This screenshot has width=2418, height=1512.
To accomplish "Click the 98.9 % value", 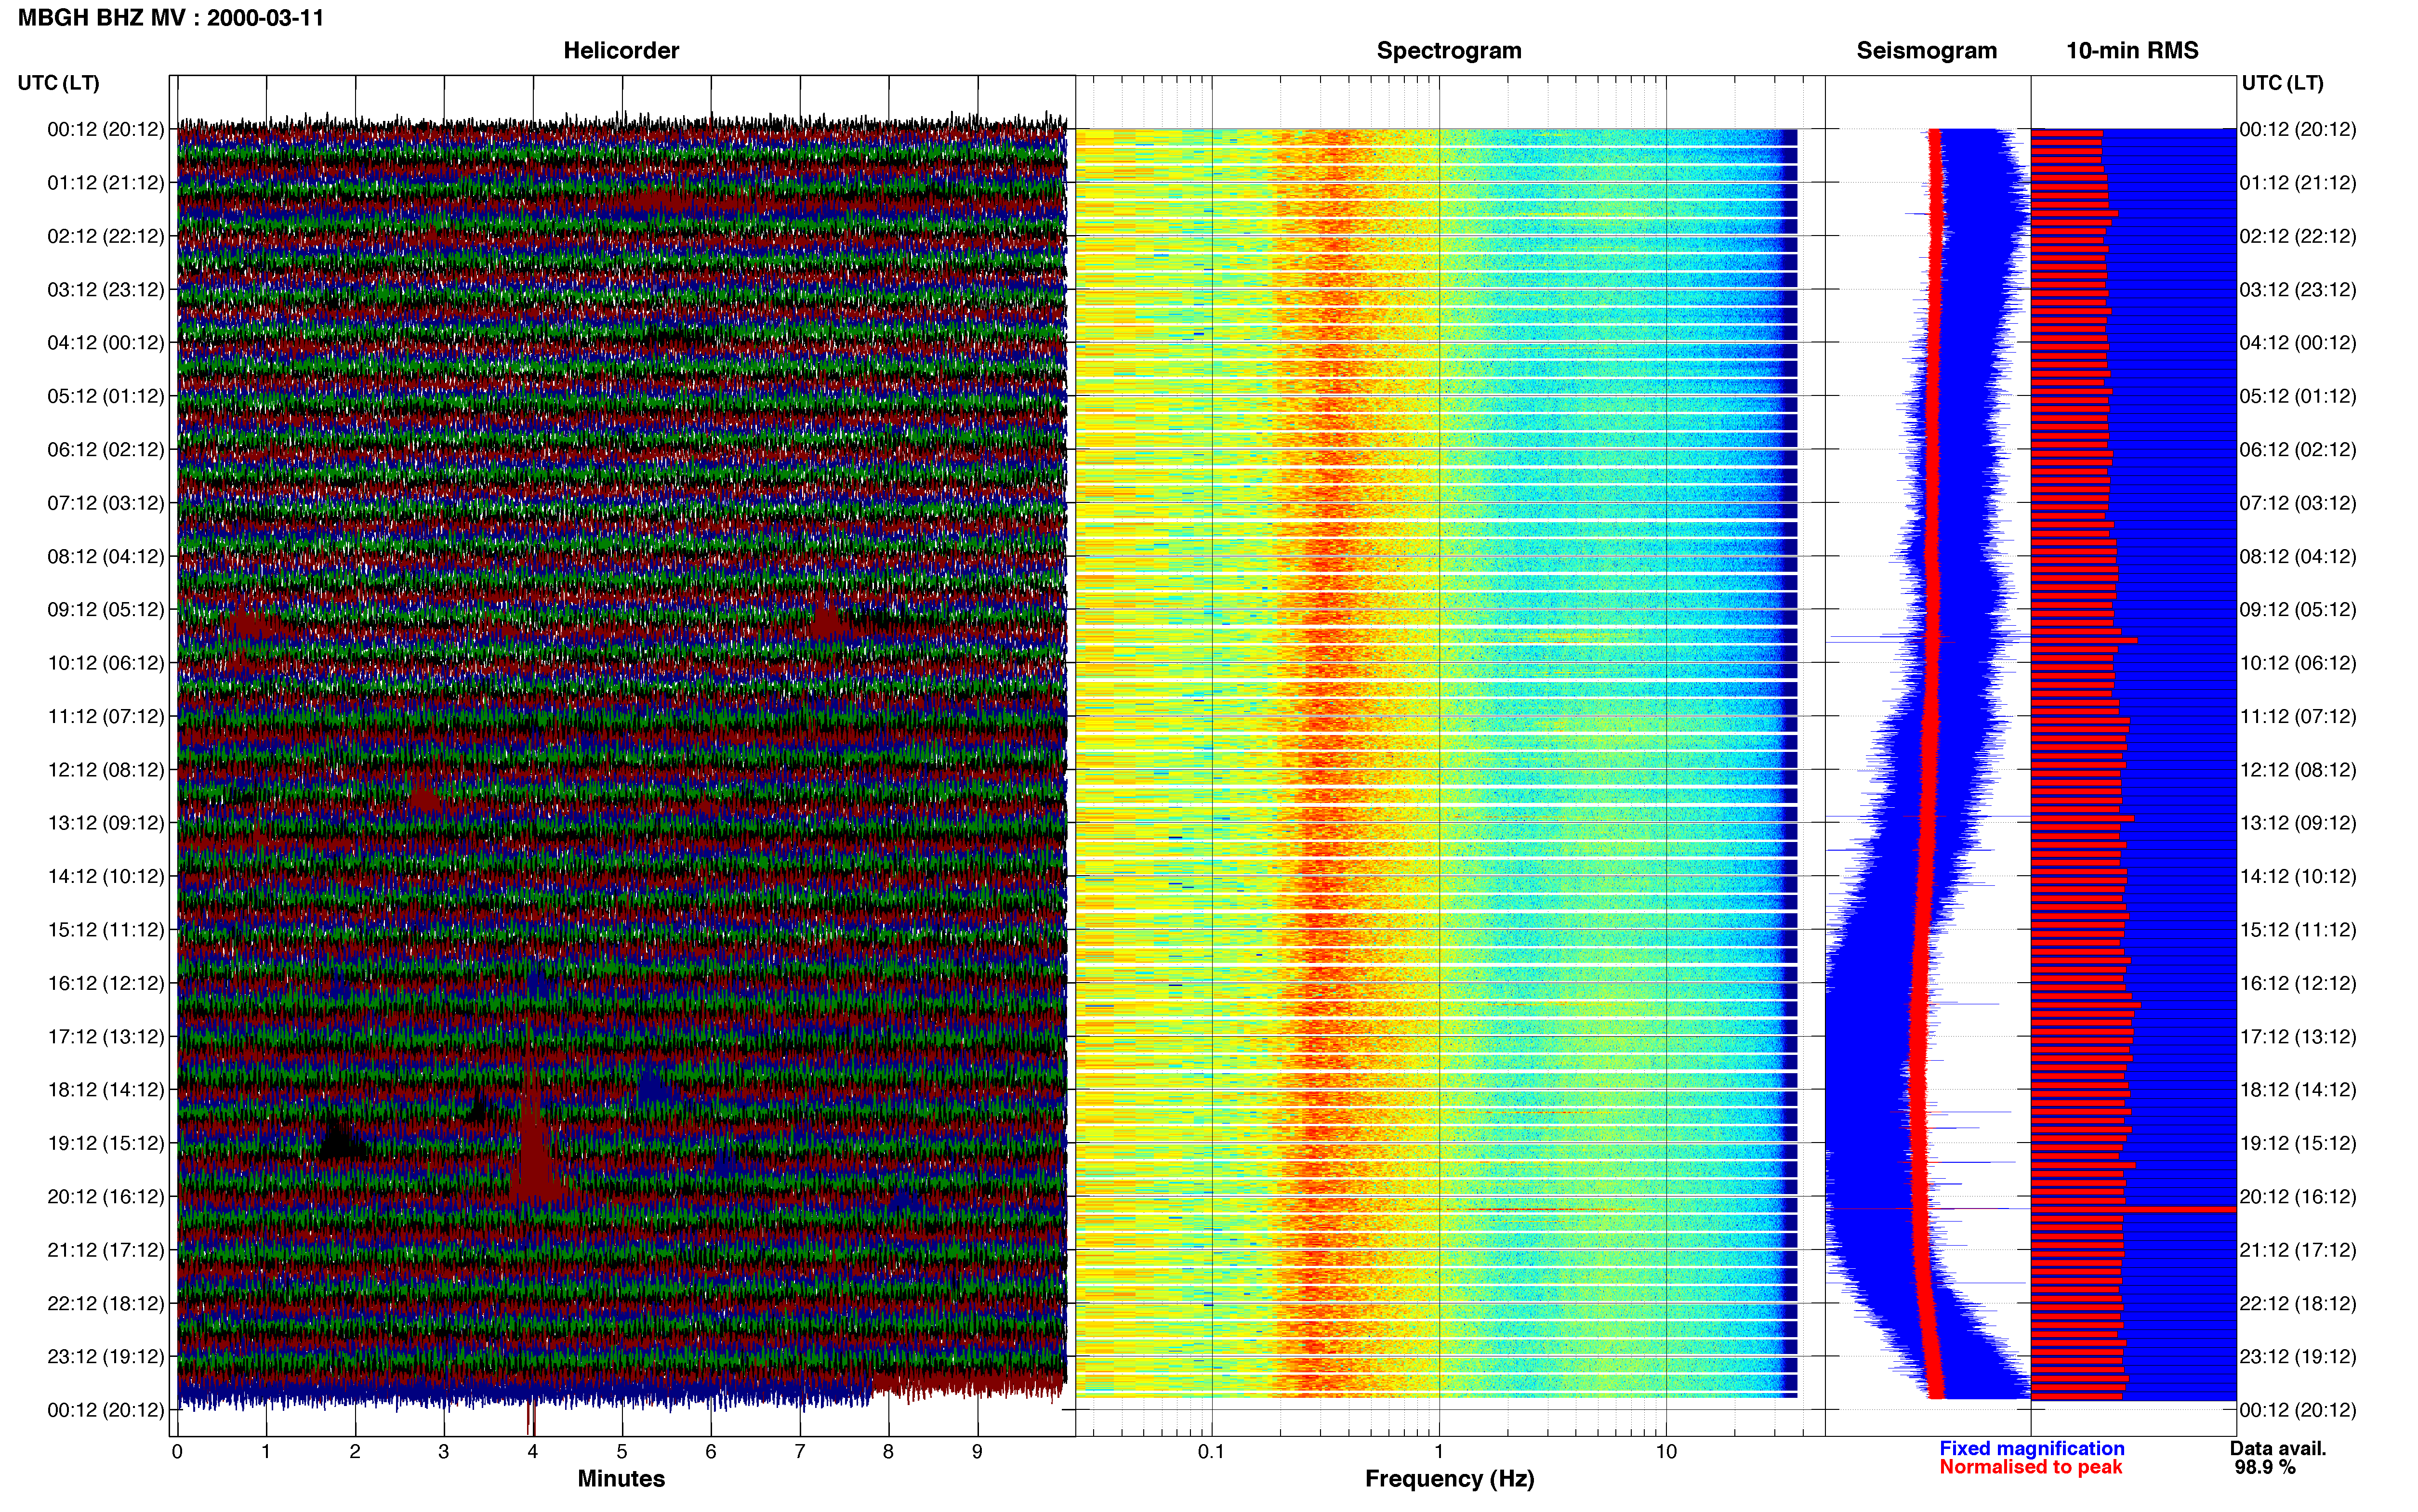I will point(2265,1467).
